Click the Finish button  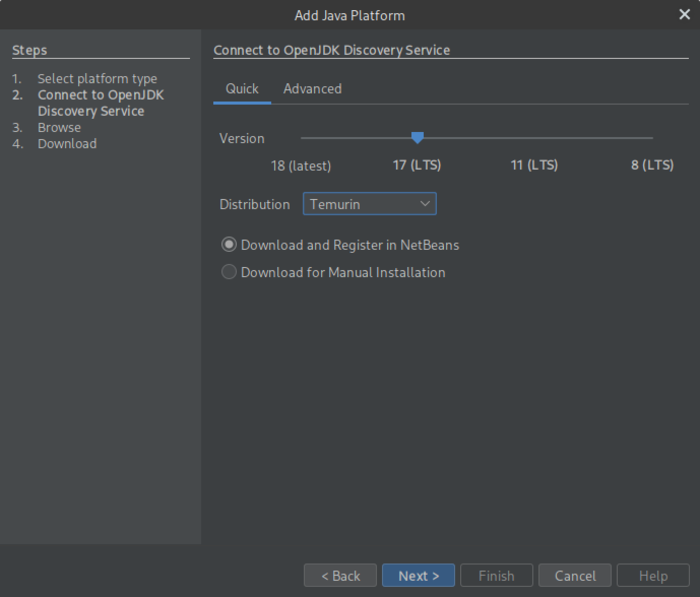click(496, 576)
